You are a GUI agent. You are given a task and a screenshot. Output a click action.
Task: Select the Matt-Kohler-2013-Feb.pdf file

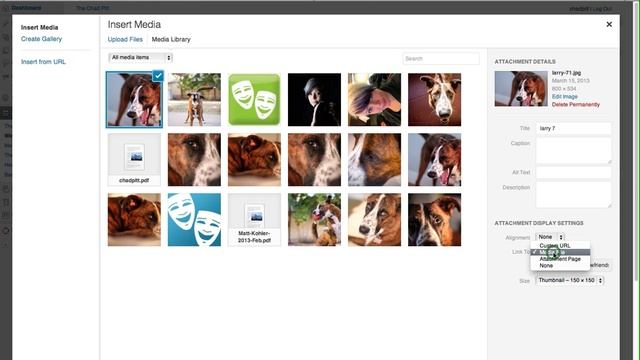tap(254, 220)
